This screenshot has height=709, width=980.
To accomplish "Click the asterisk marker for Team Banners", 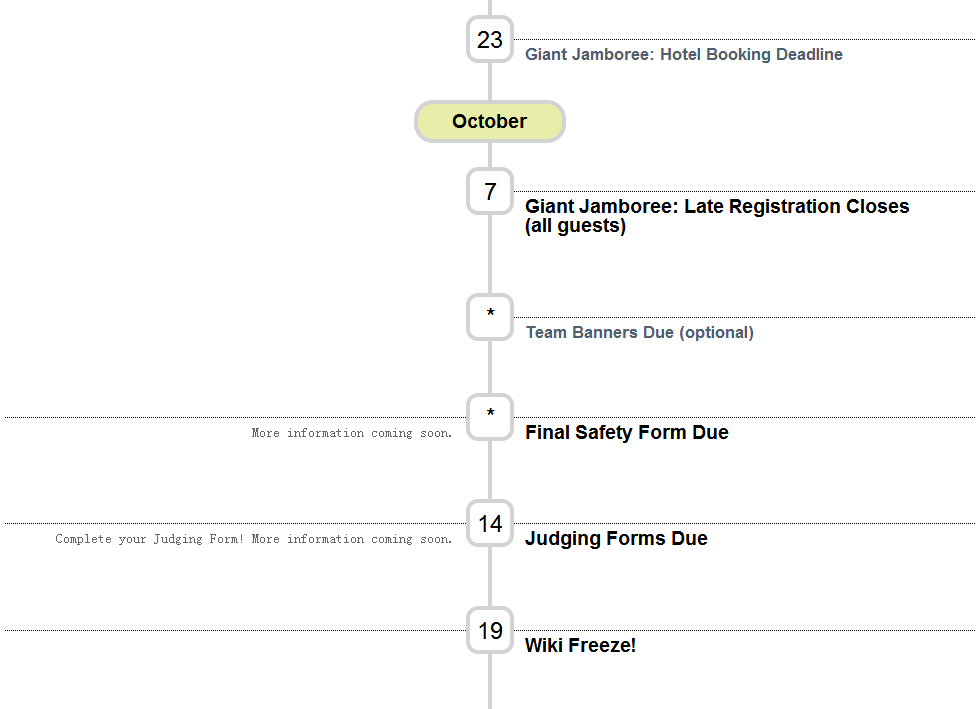I will (490, 317).
